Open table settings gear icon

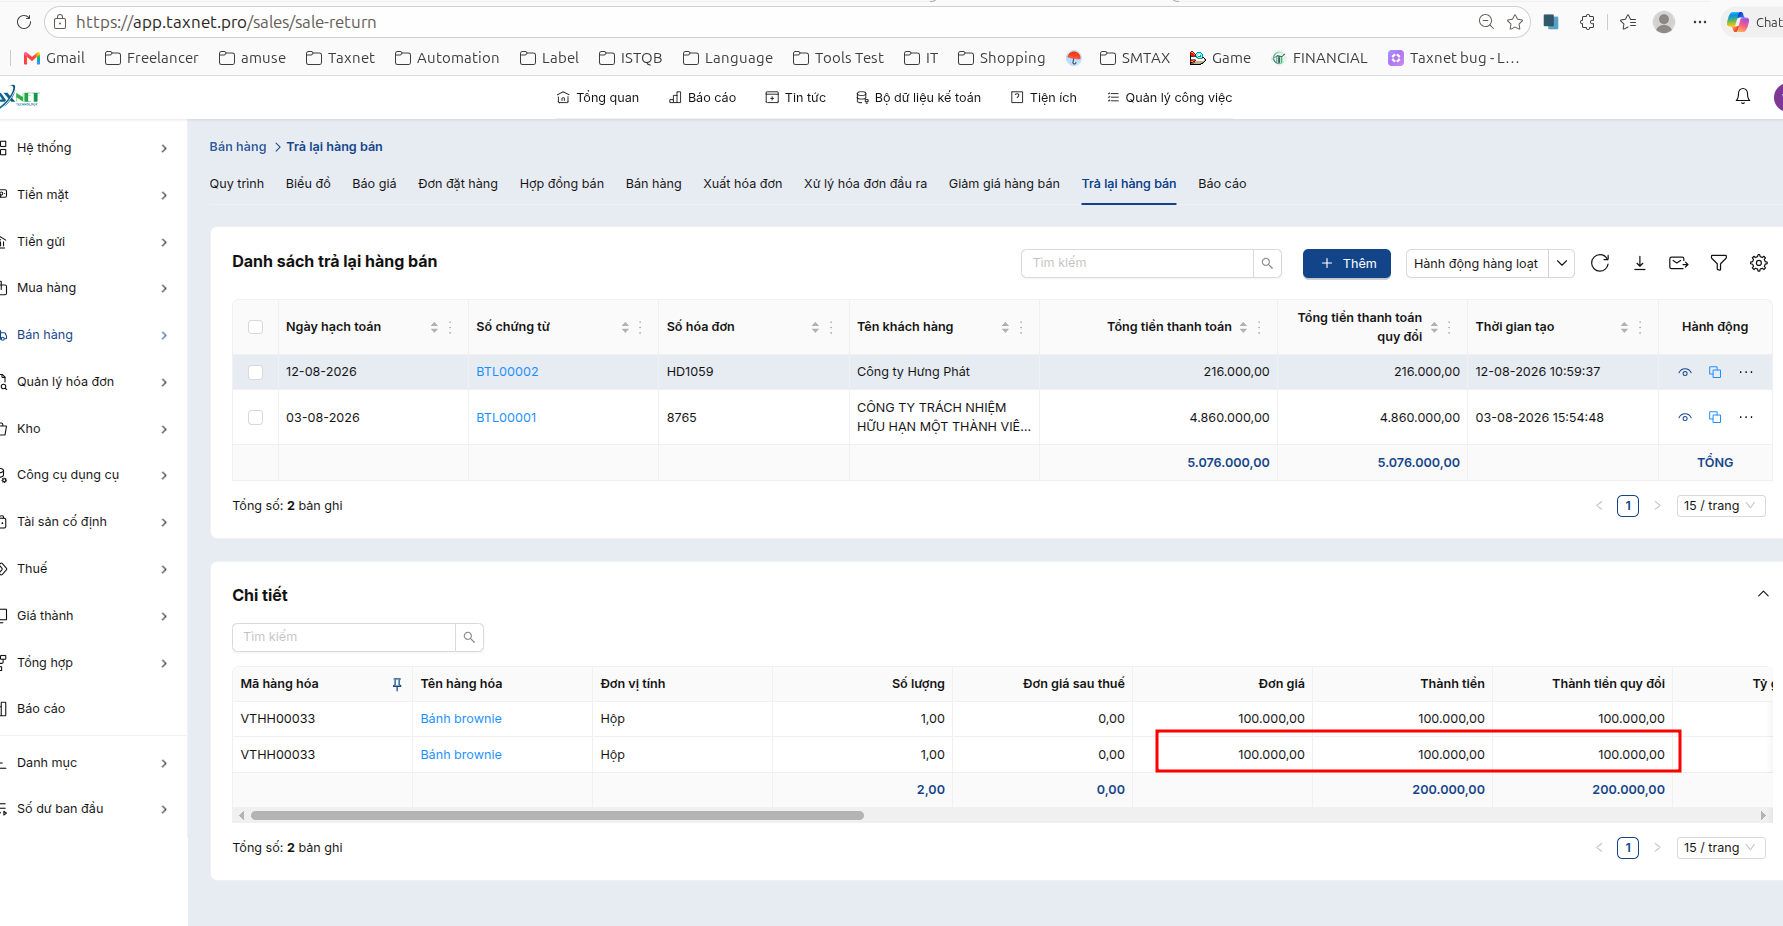coord(1759,263)
